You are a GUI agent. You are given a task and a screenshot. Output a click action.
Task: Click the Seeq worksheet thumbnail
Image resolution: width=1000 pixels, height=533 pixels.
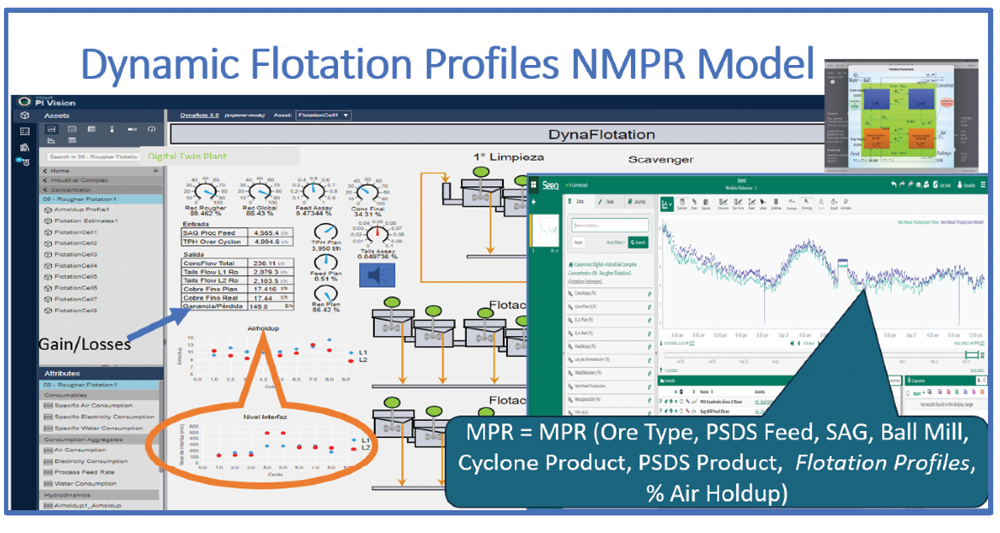pos(545,231)
